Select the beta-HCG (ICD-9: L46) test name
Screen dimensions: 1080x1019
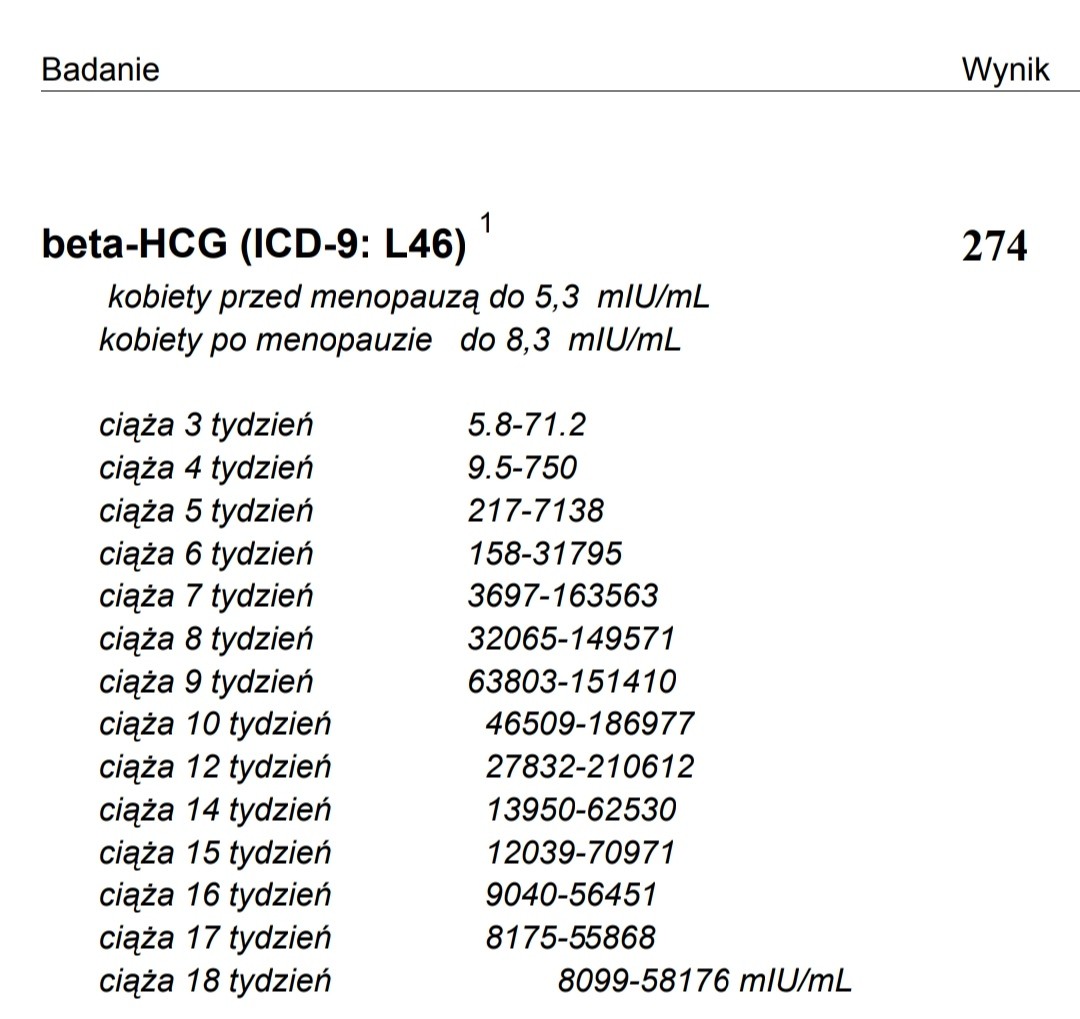click(254, 245)
